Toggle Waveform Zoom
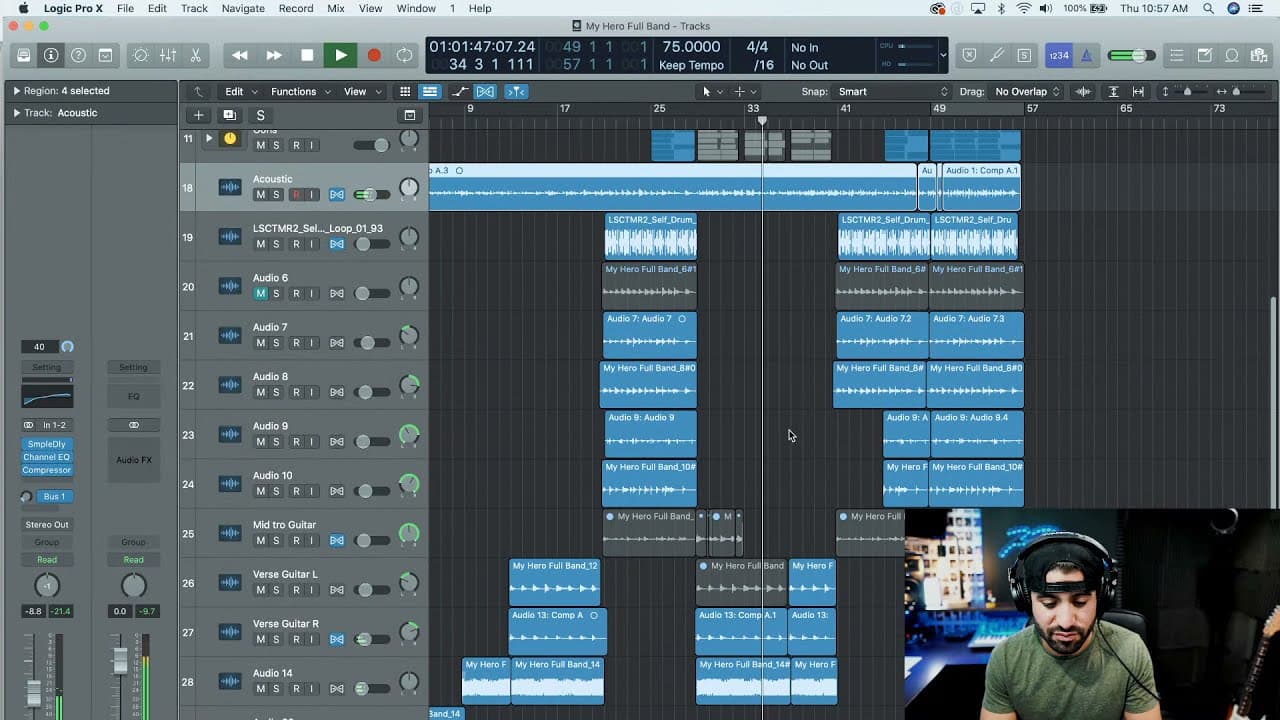1280x720 pixels. 1083,91
